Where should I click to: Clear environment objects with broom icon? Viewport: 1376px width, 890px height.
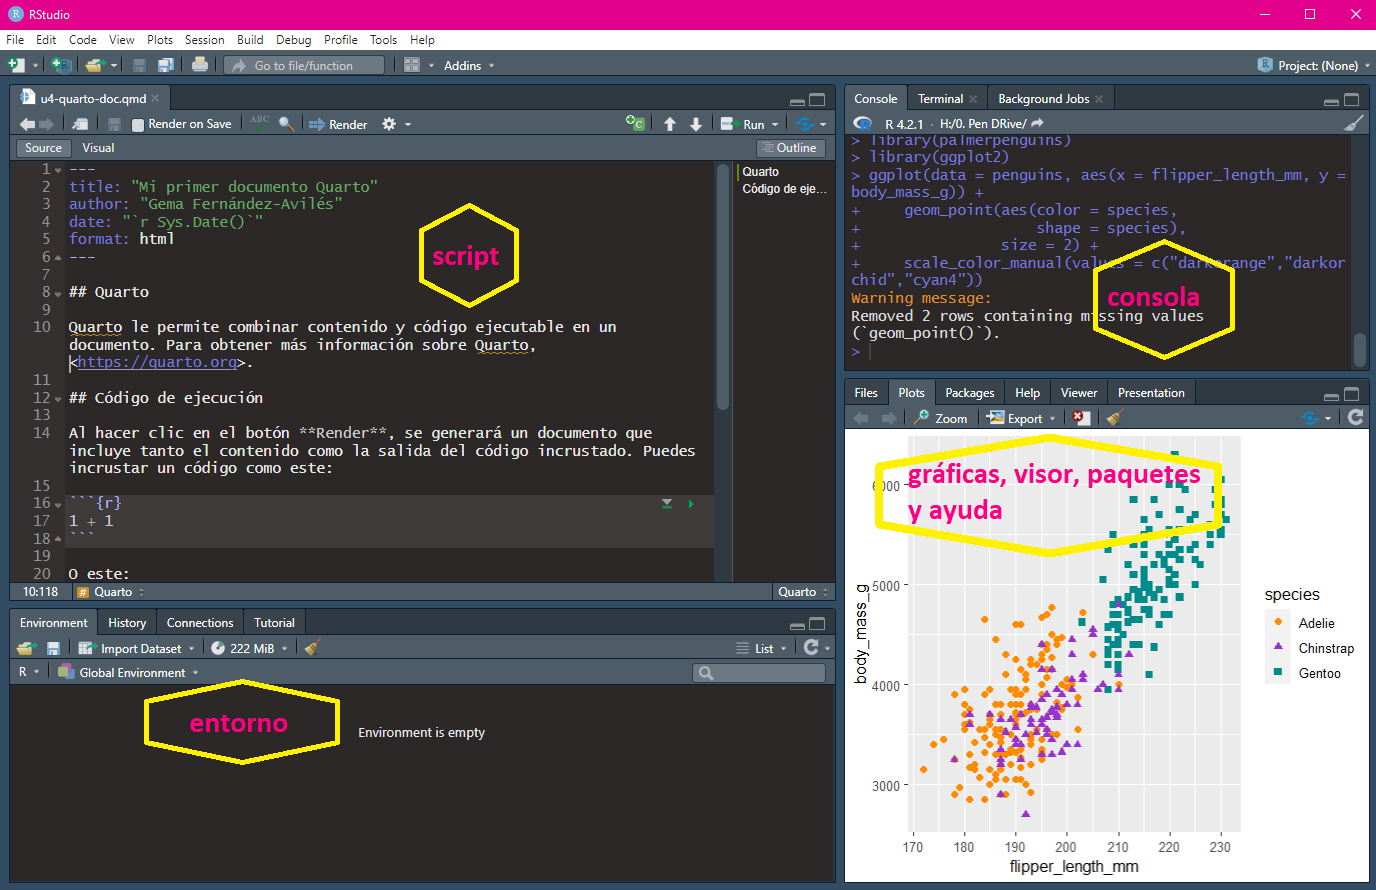(x=312, y=648)
